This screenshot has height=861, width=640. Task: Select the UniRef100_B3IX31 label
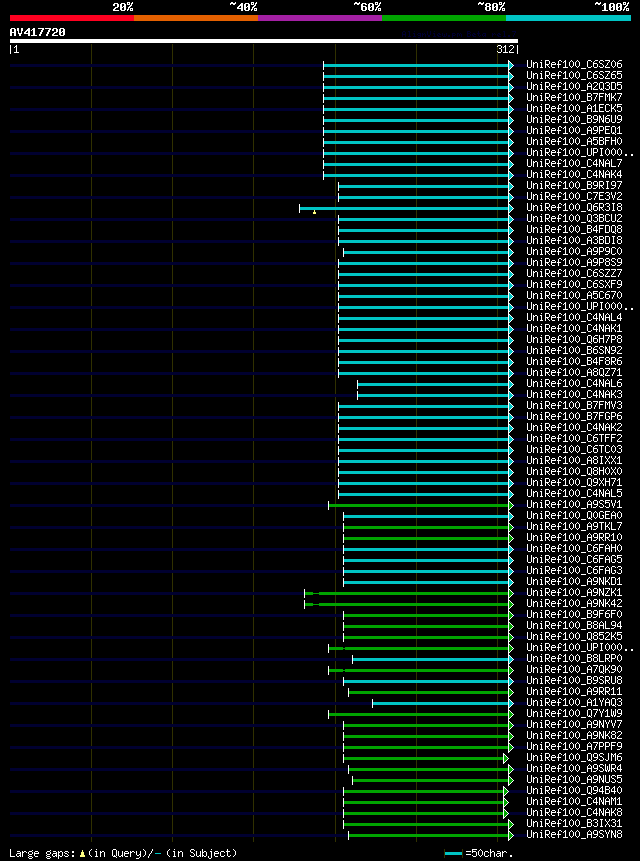574,823
